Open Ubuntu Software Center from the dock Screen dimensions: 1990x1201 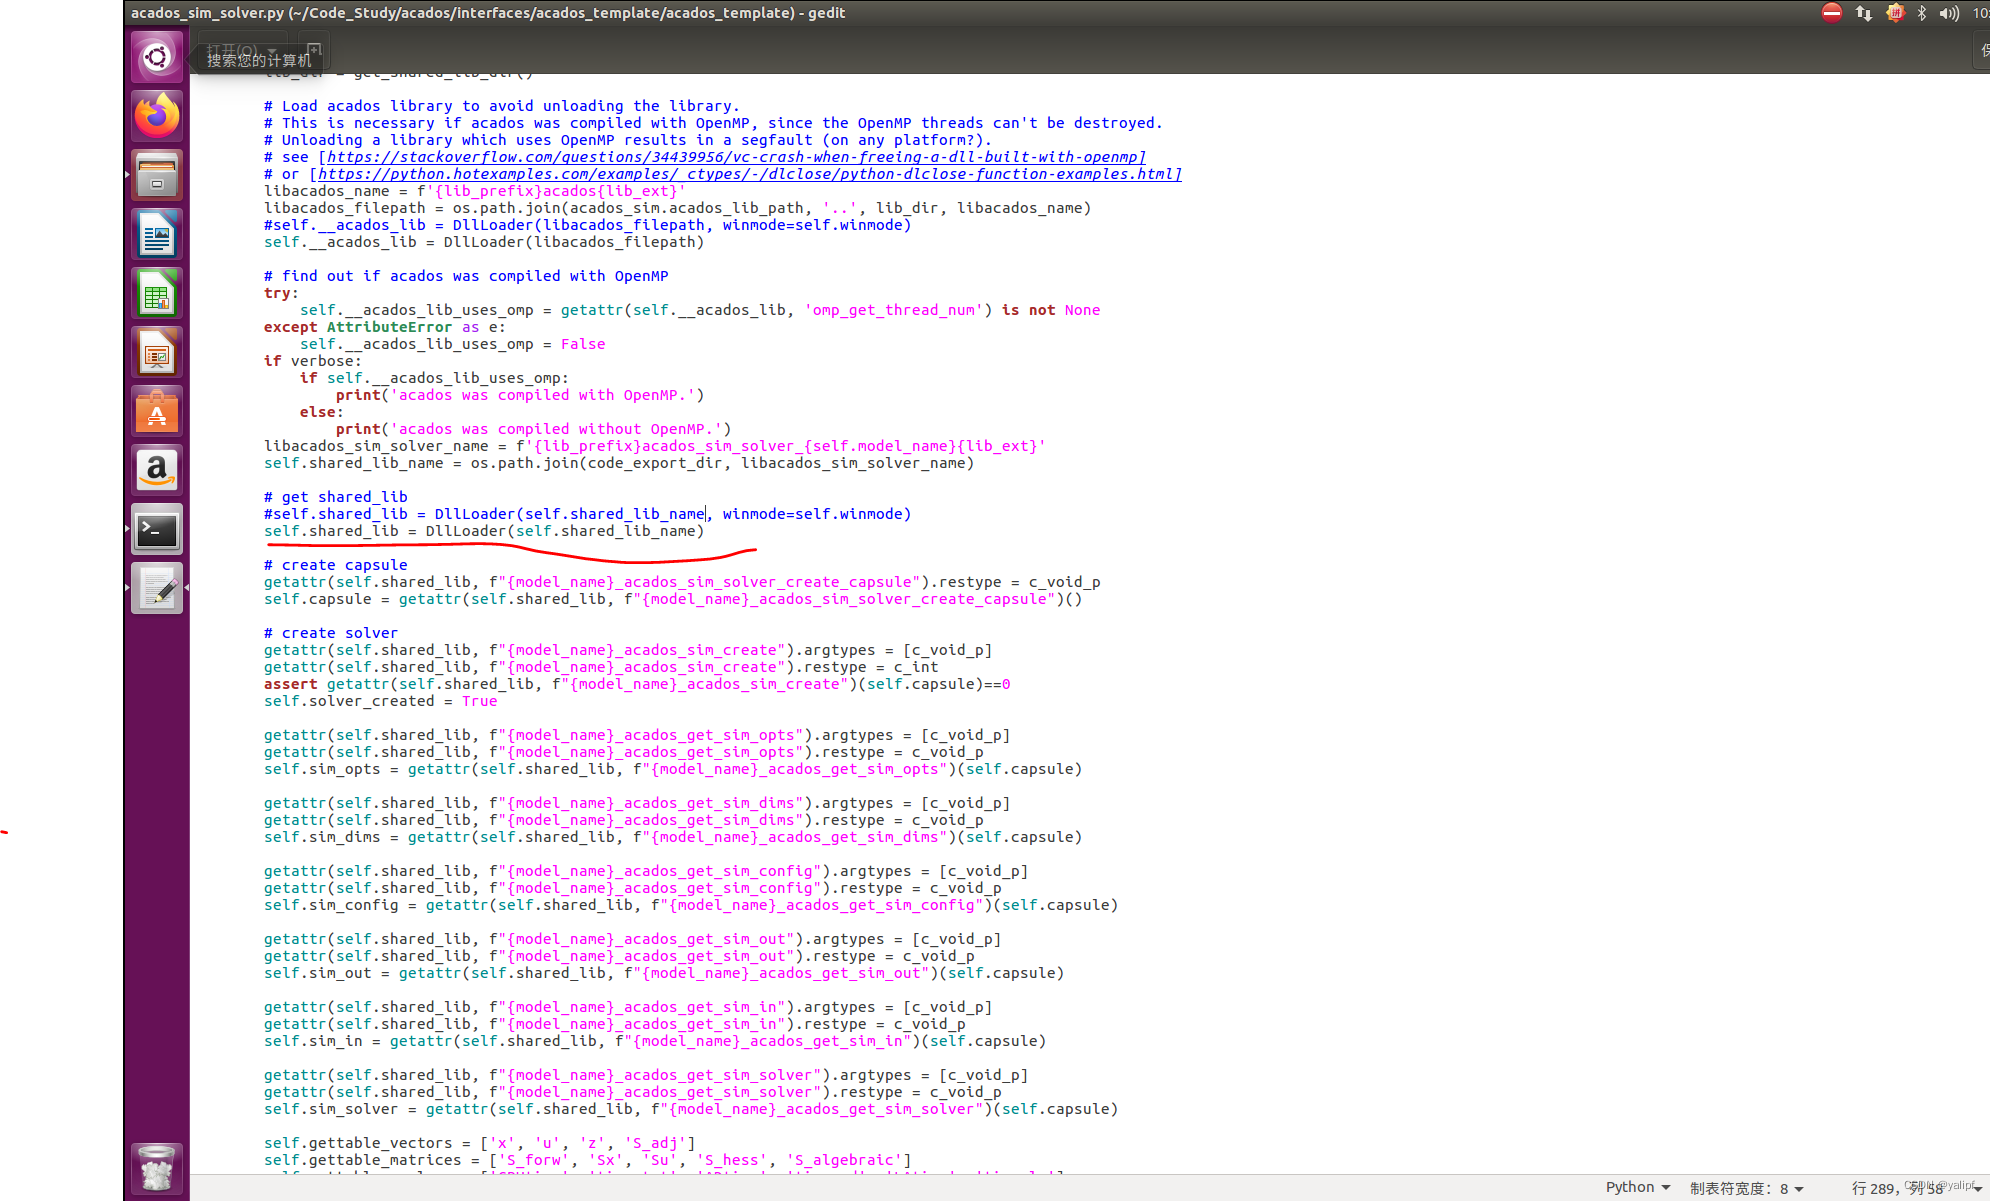(x=156, y=410)
